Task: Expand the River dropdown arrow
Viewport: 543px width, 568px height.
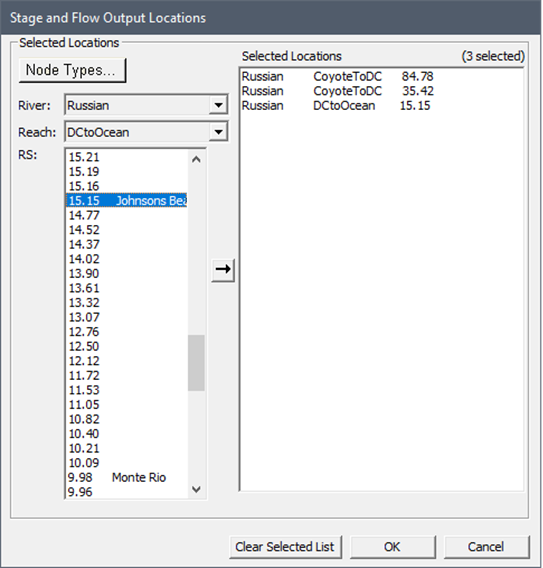Action: pos(218,105)
